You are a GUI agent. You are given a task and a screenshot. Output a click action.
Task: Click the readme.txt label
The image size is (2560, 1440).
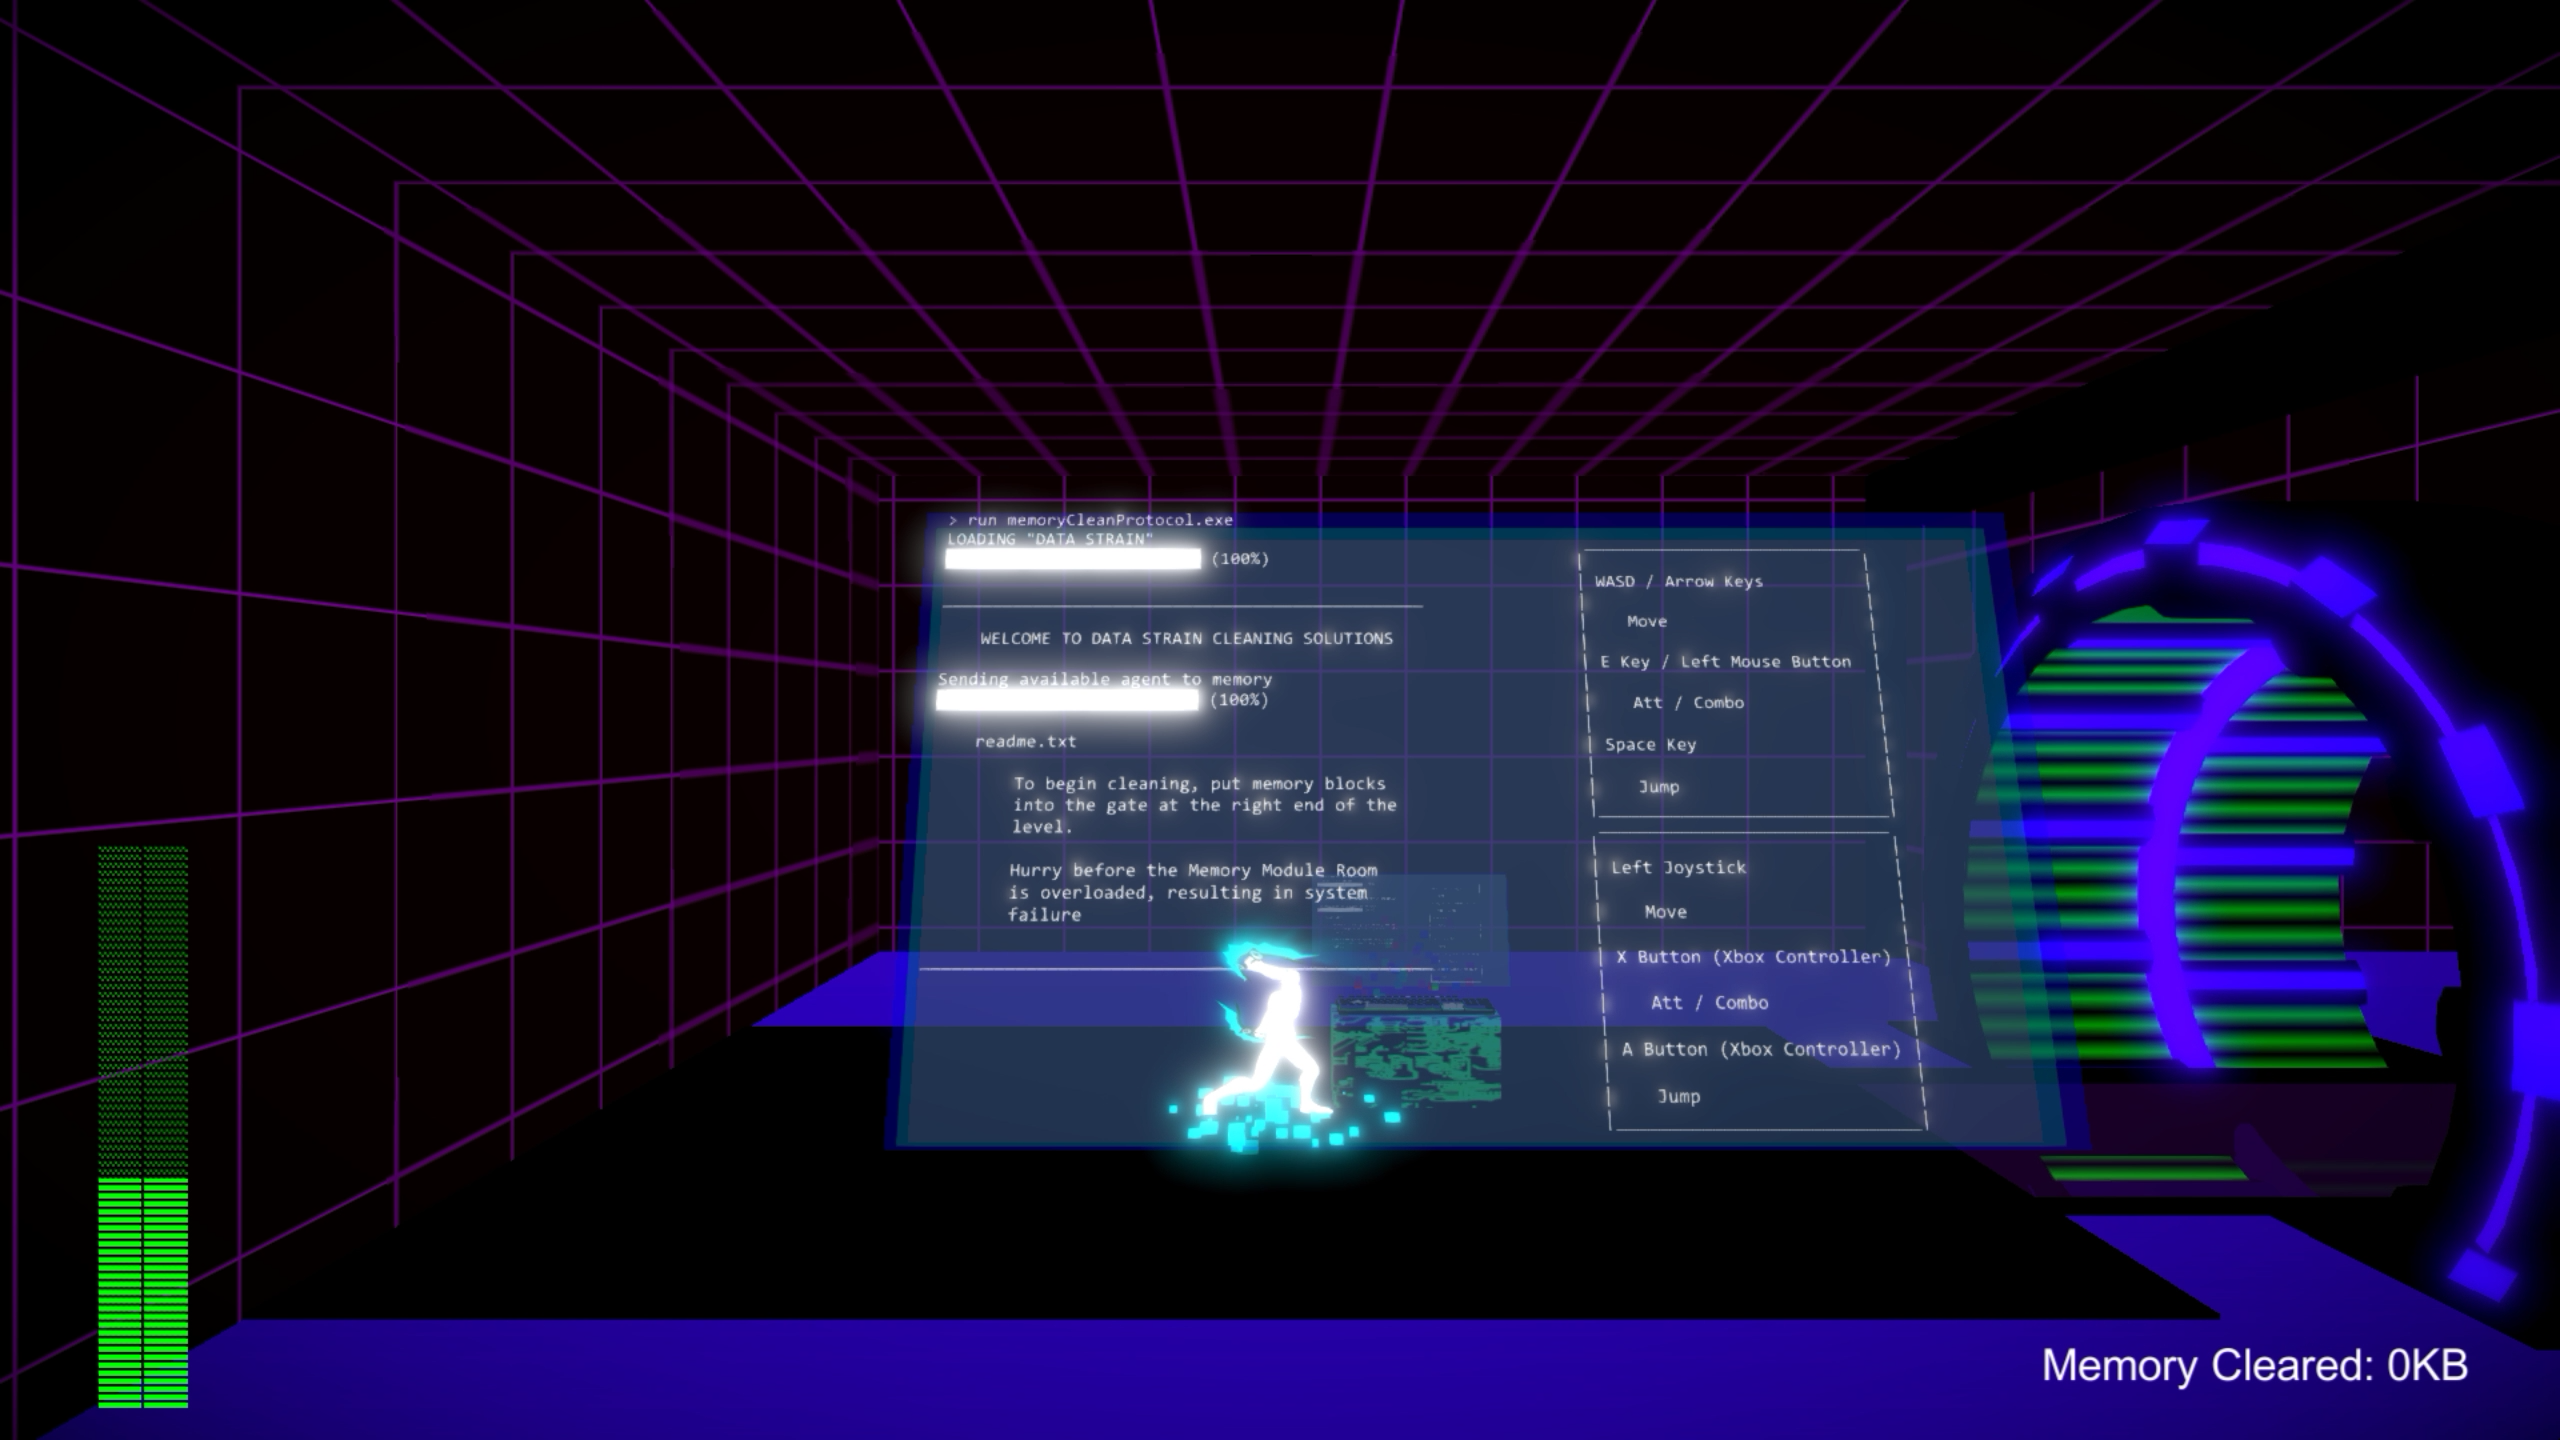(x=1025, y=741)
